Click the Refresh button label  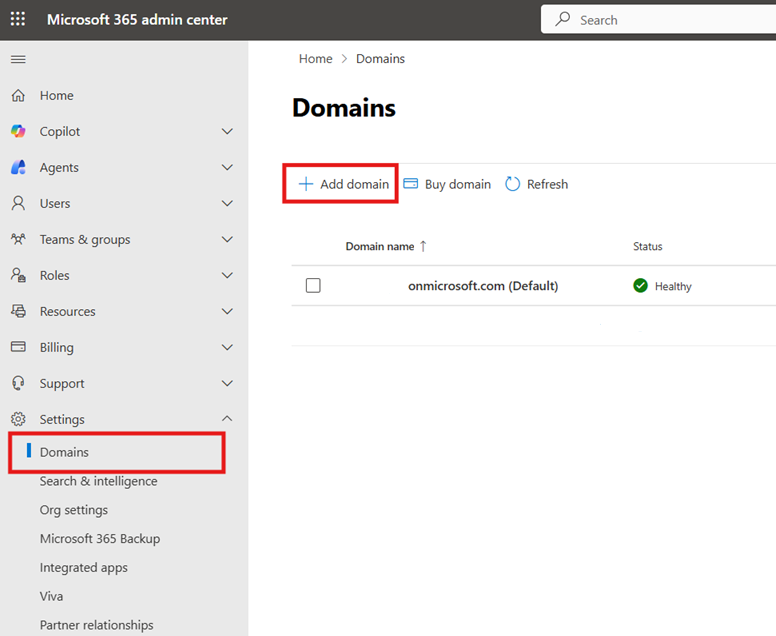pyautogui.click(x=547, y=184)
